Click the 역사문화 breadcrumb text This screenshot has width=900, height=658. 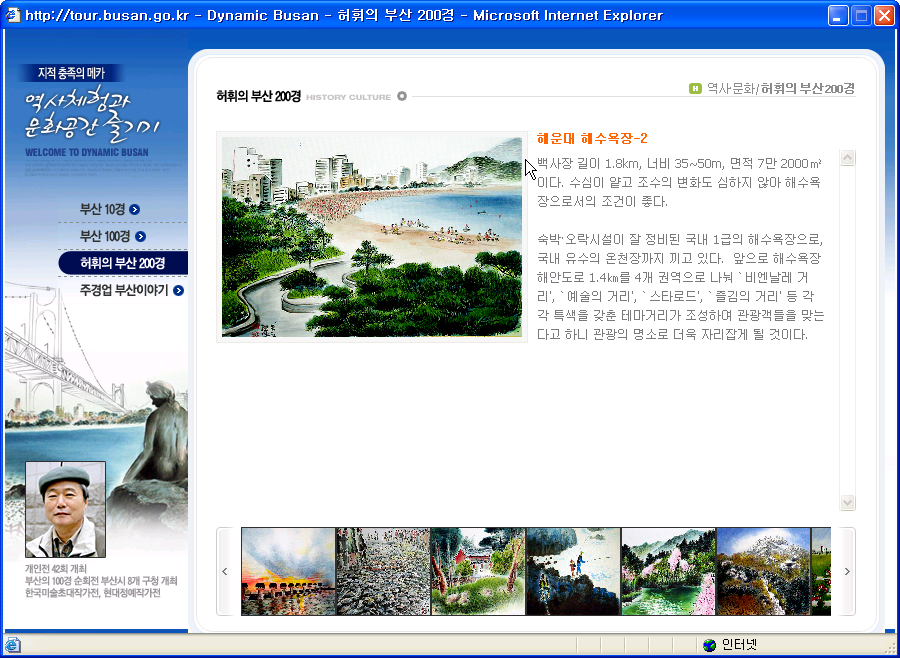click(x=731, y=88)
